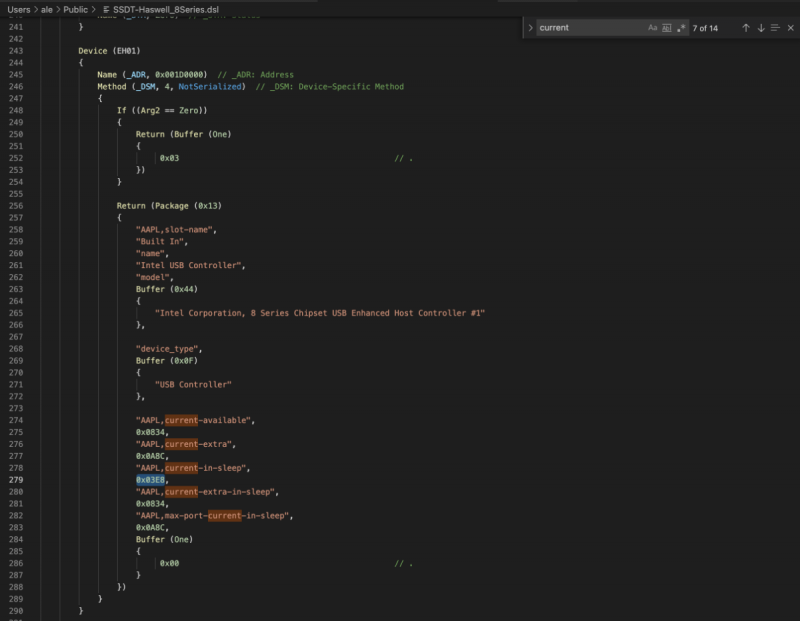Close the find widget
800x621 pixels.
coord(790,28)
